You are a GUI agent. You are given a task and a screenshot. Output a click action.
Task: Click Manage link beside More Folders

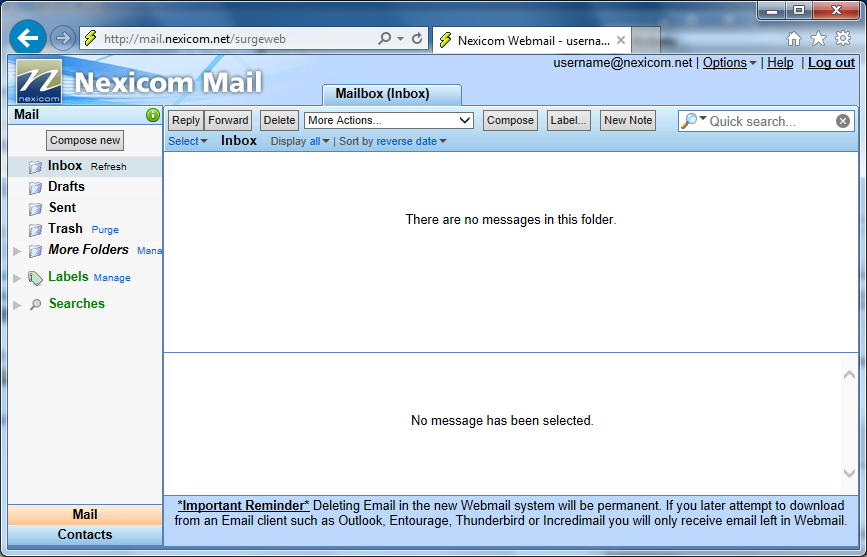click(x=149, y=251)
